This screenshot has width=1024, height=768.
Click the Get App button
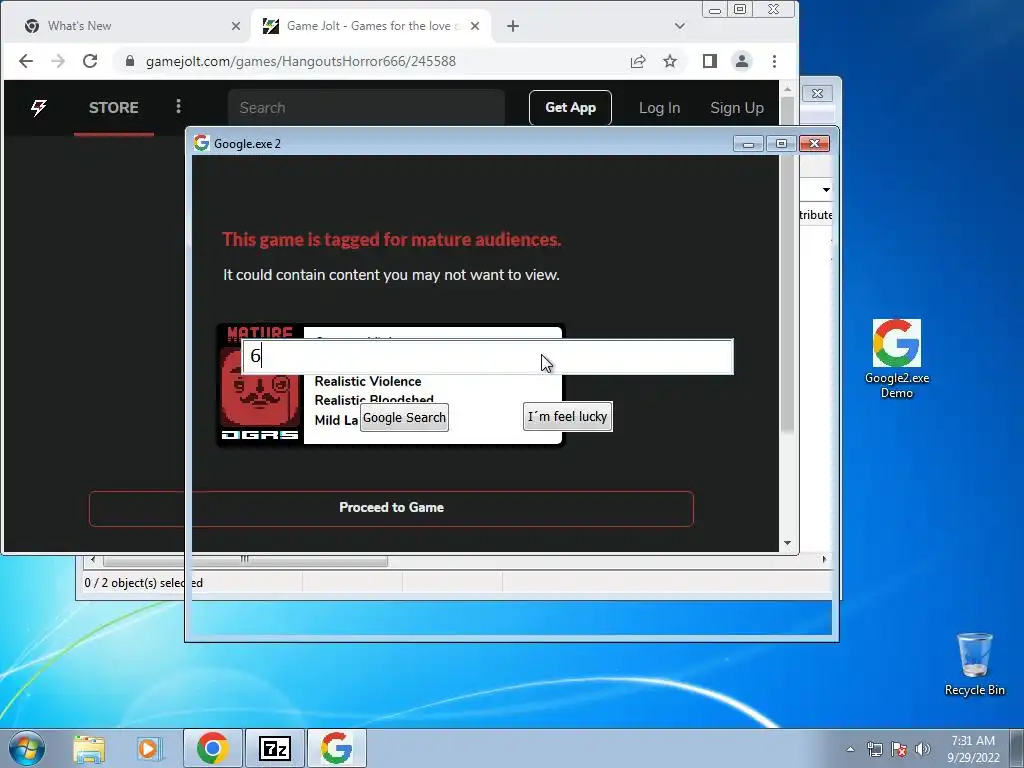(x=570, y=108)
